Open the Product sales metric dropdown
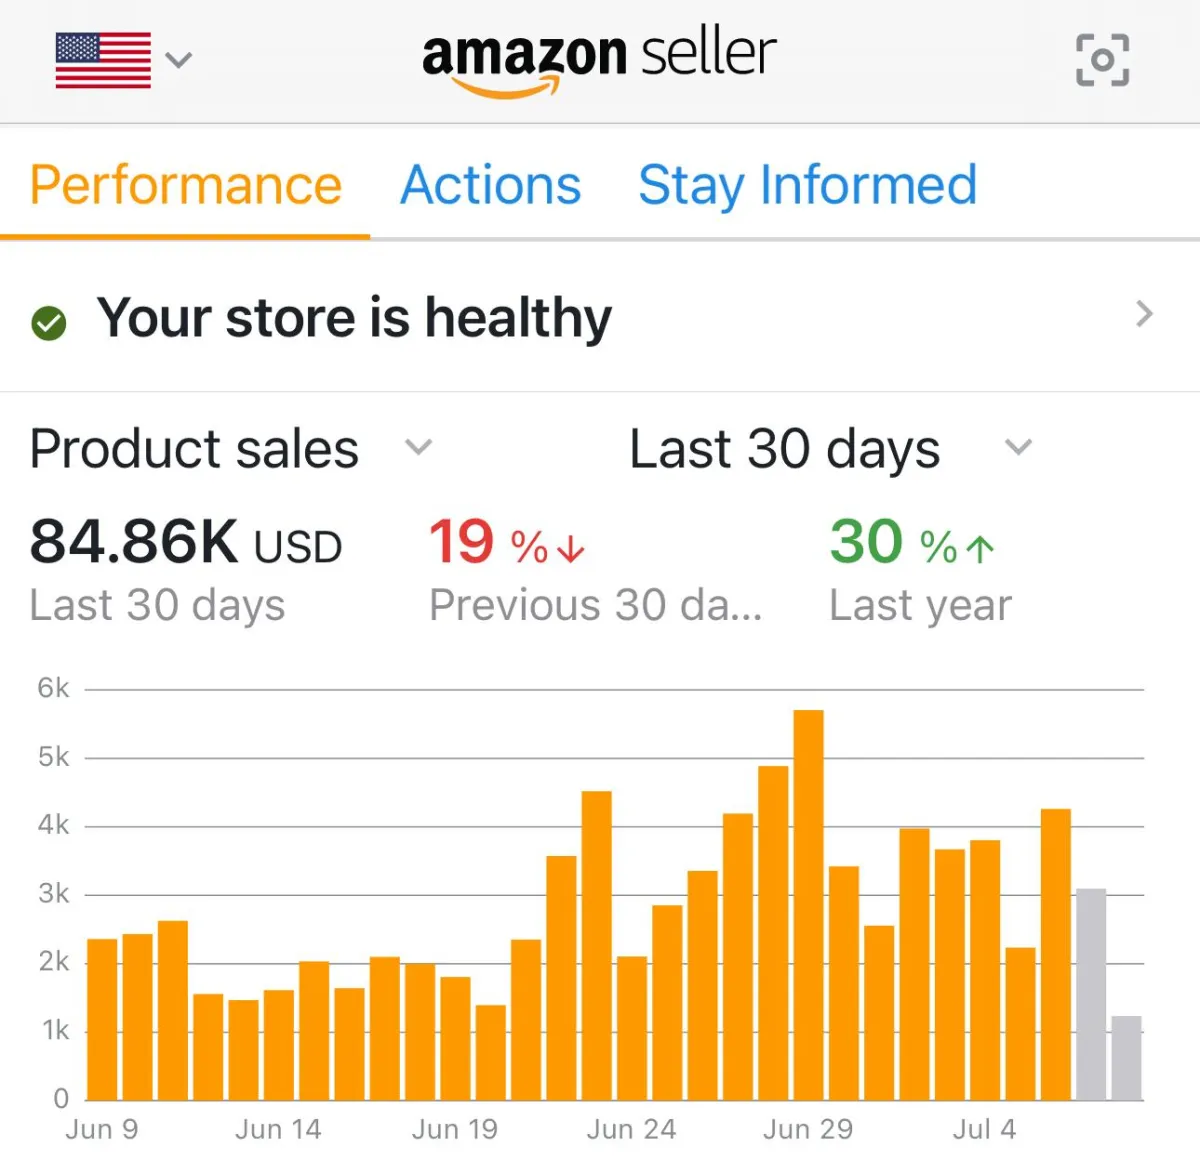The height and width of the screenshot is (1160, 1200). click(231, 448)
